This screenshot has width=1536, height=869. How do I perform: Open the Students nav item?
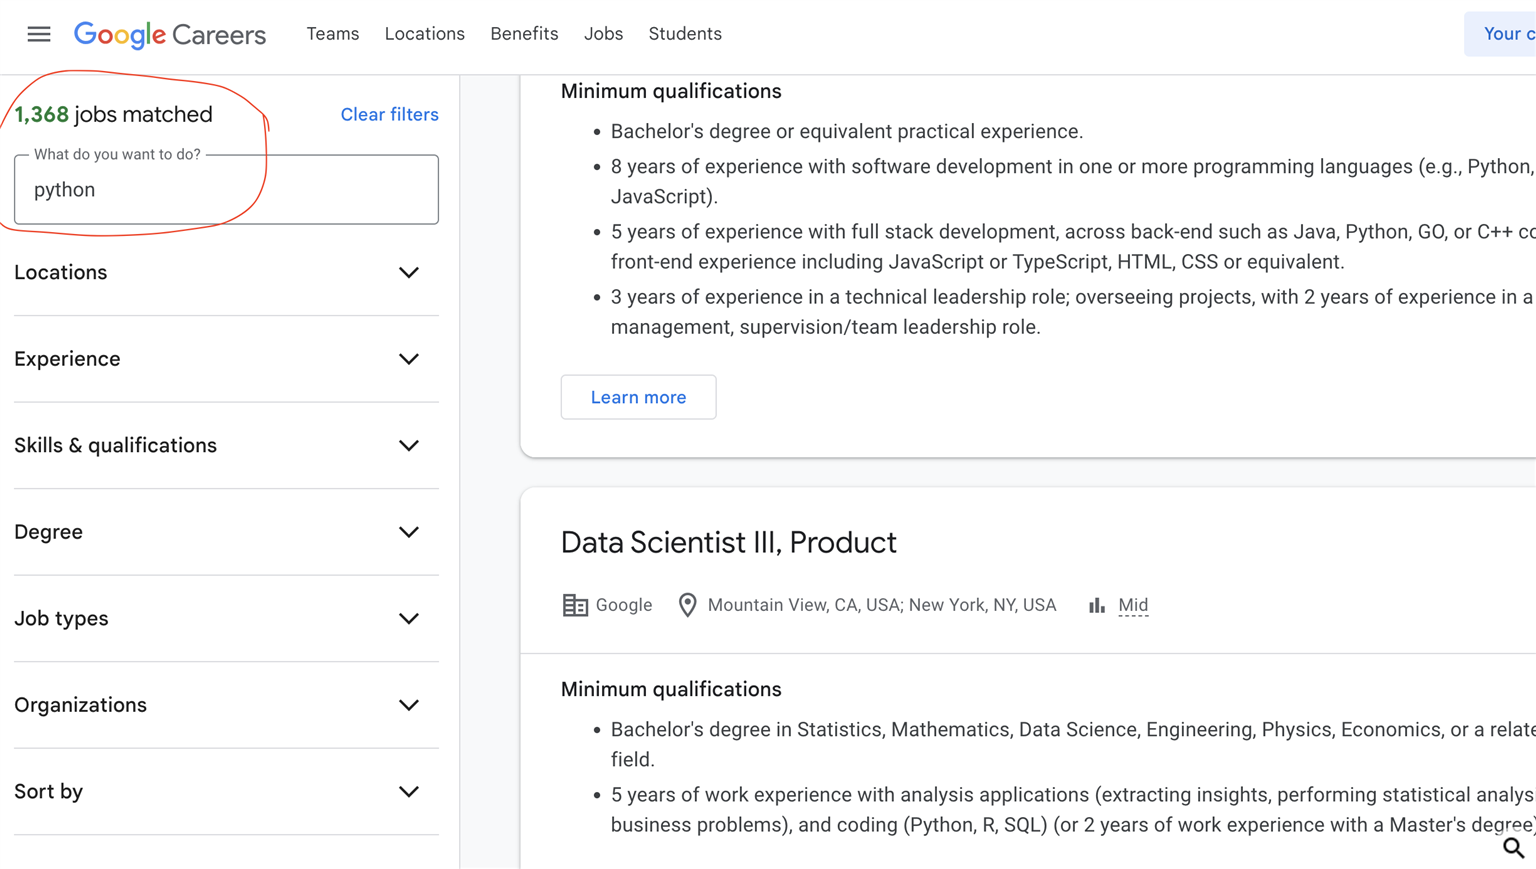pyautogui.click(x=685, y=34)
